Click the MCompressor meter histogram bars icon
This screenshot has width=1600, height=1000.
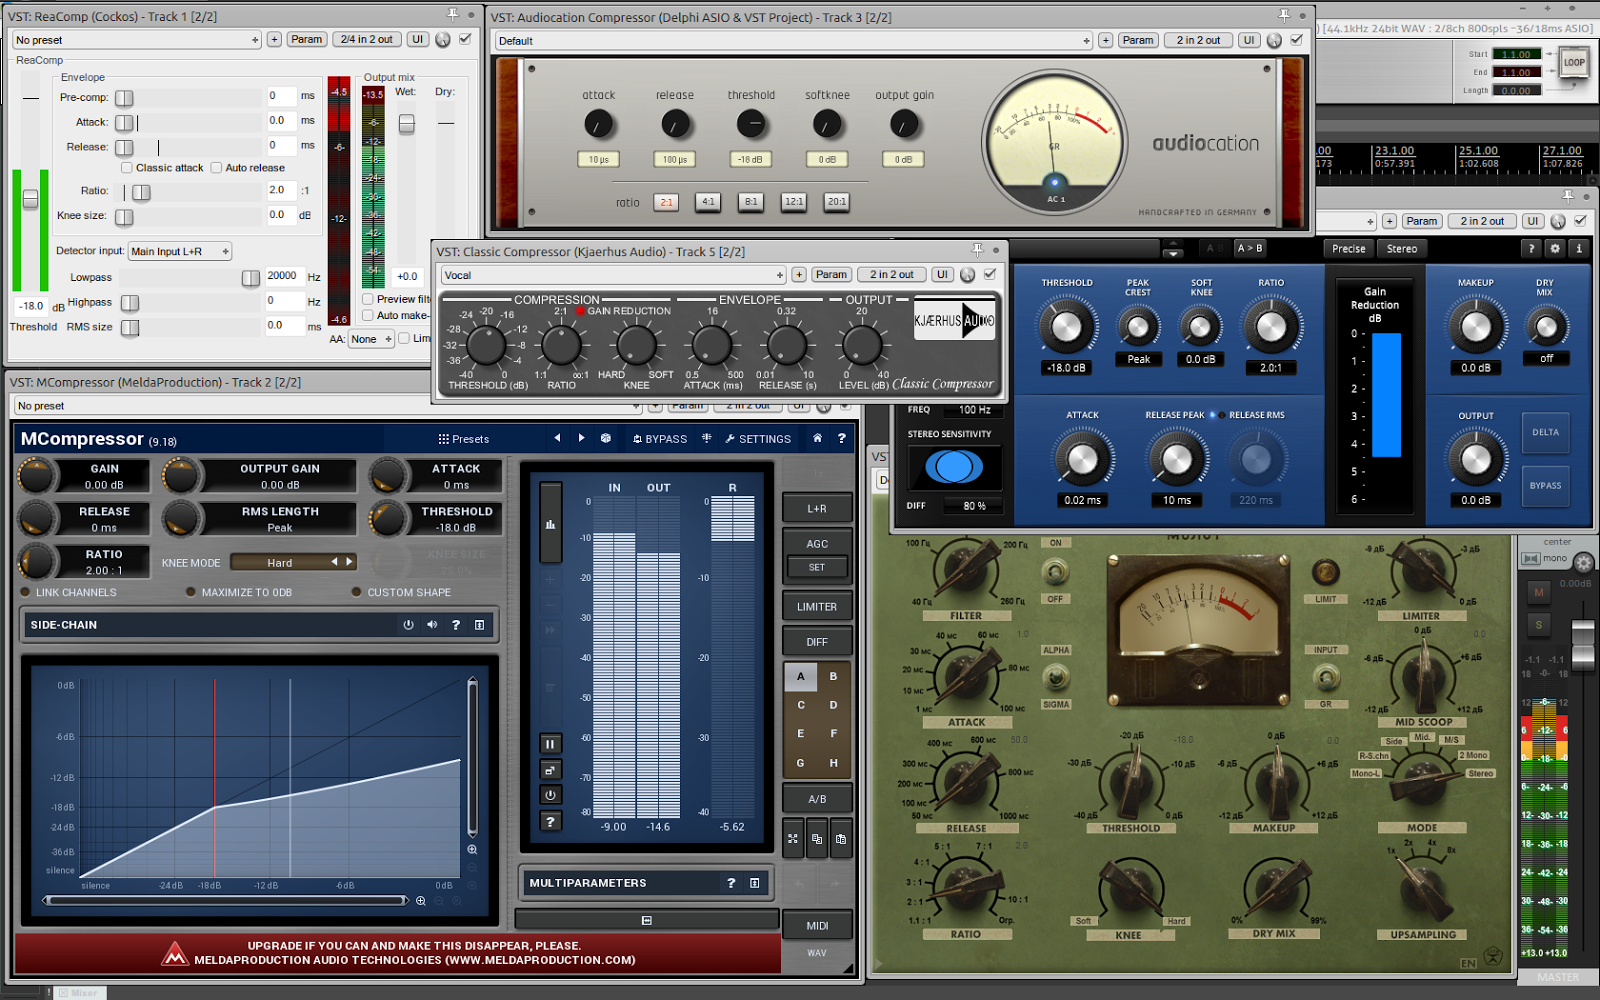click(x=550, y=524)
